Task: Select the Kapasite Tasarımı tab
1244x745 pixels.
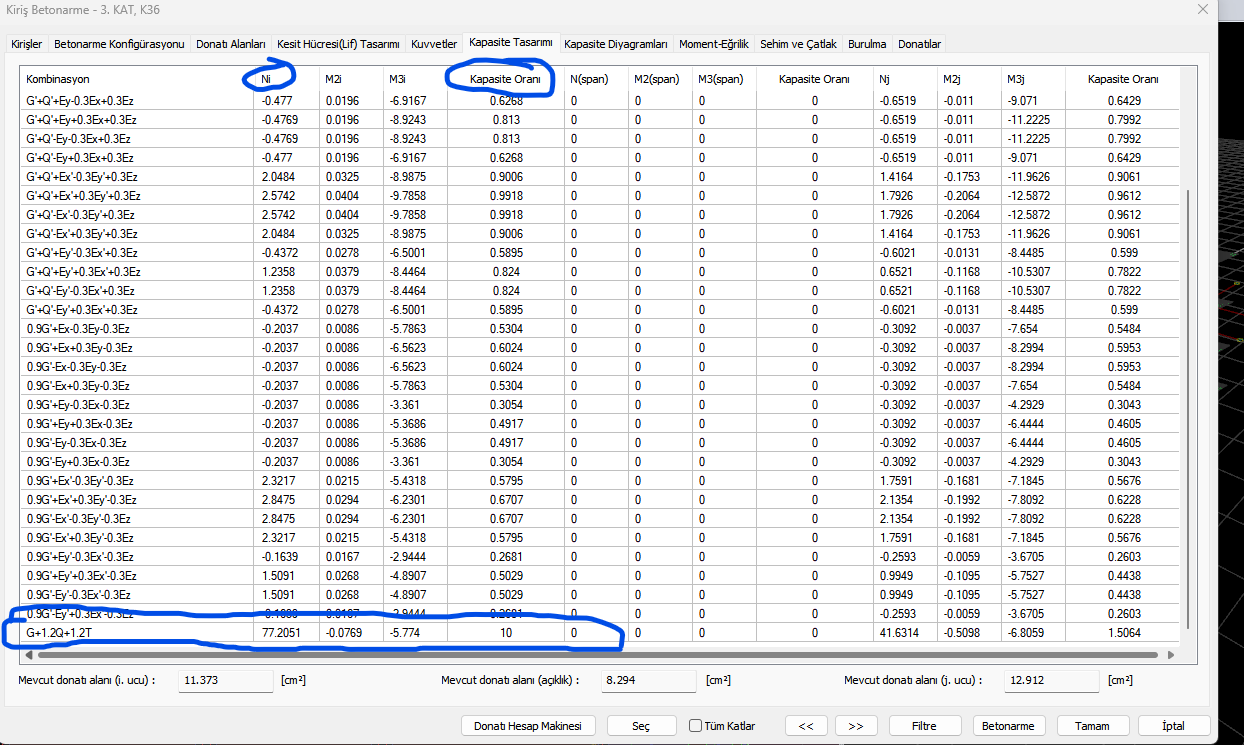Action: (x=511, y=43)
